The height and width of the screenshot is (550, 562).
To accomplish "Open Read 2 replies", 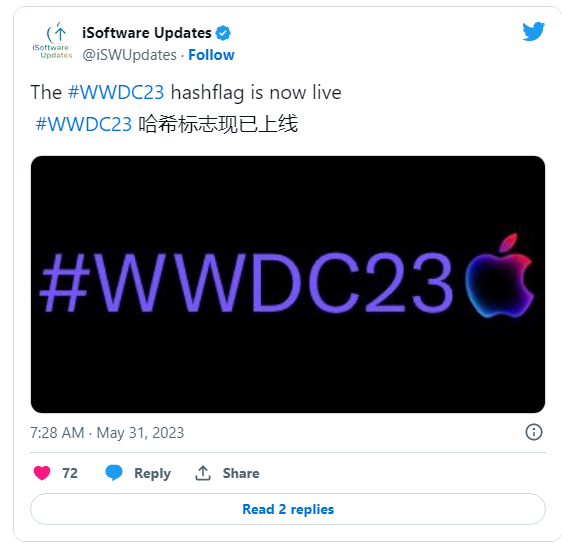I will click(288, 509).
